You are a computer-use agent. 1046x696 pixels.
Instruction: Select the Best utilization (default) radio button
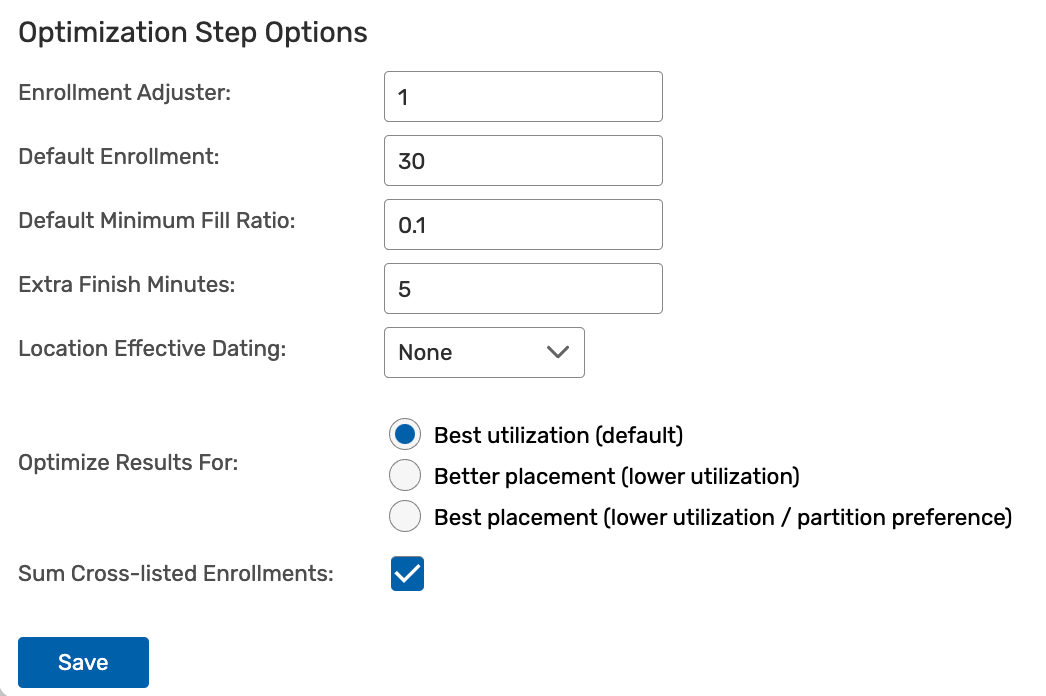tap(405, 435)
